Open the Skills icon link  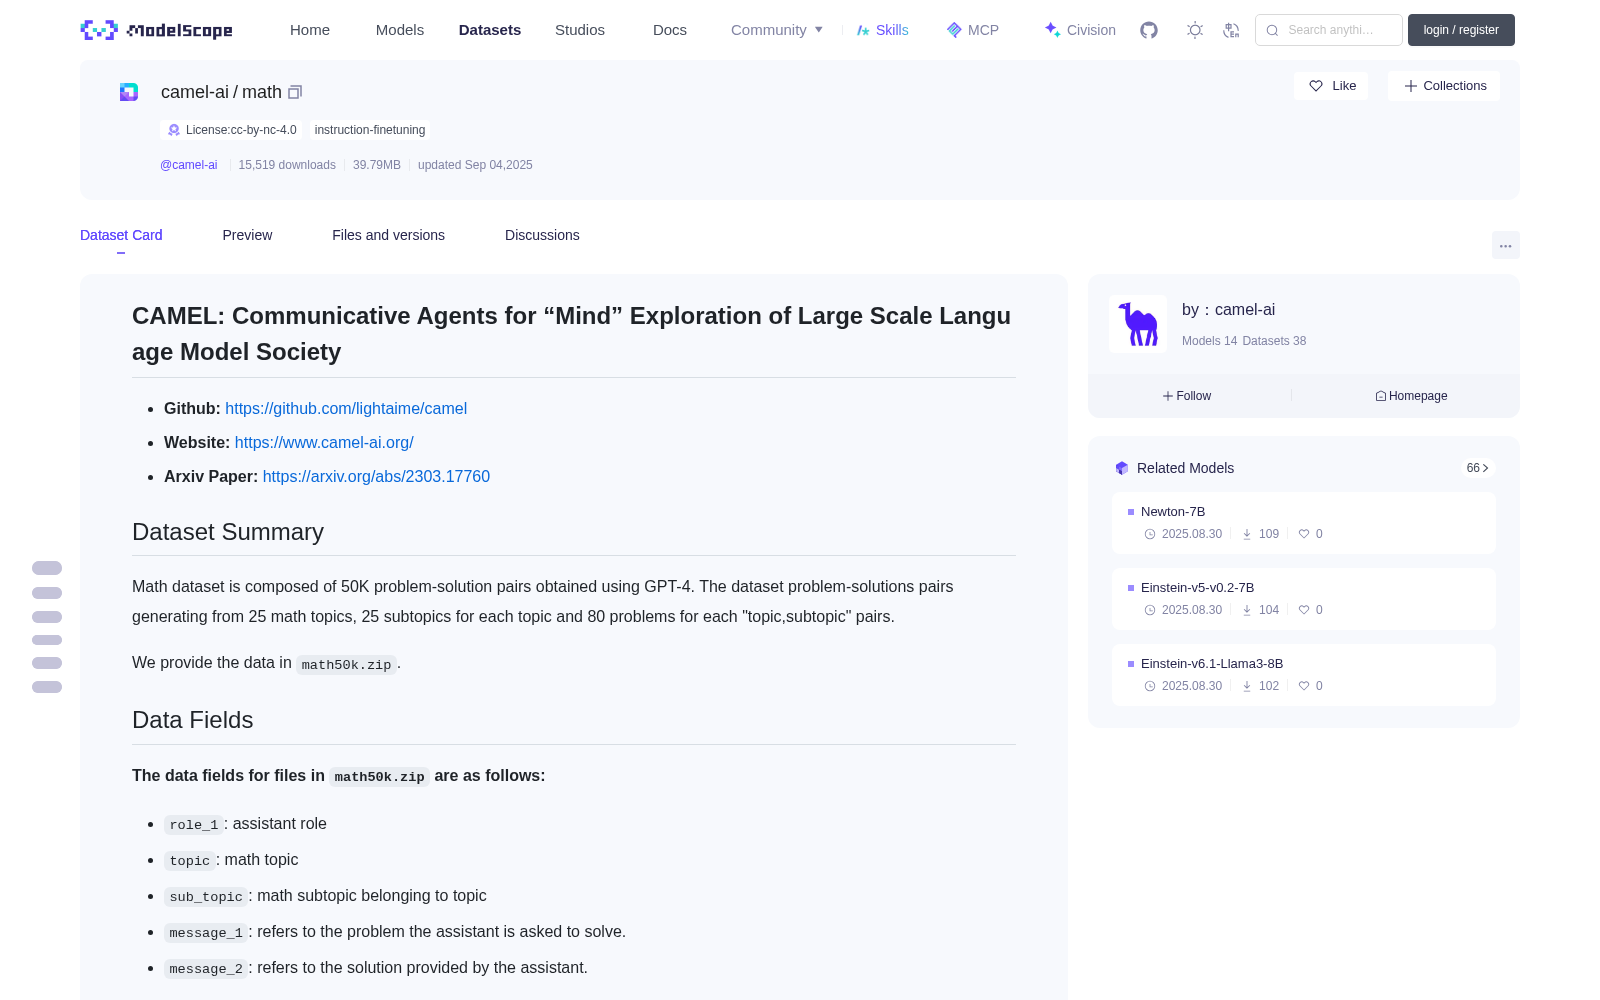pyautogui.click(x=863, y=30)
